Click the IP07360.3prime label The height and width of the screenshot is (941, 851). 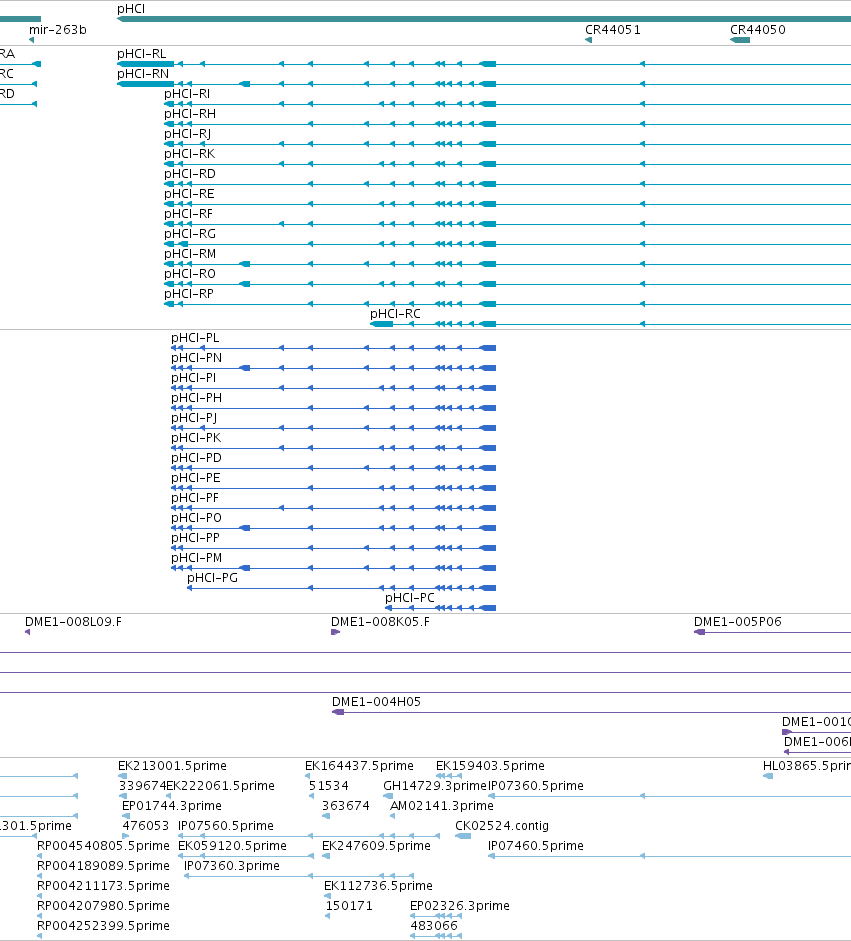click(x=232, y=865)
